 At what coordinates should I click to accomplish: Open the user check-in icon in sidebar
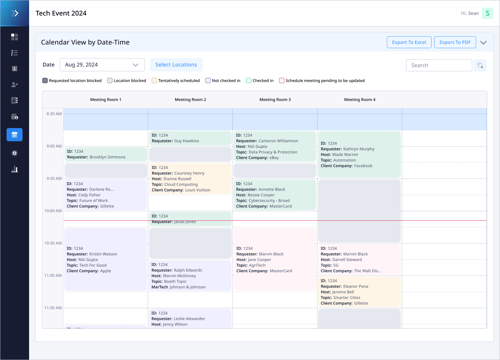click(14, 85)
